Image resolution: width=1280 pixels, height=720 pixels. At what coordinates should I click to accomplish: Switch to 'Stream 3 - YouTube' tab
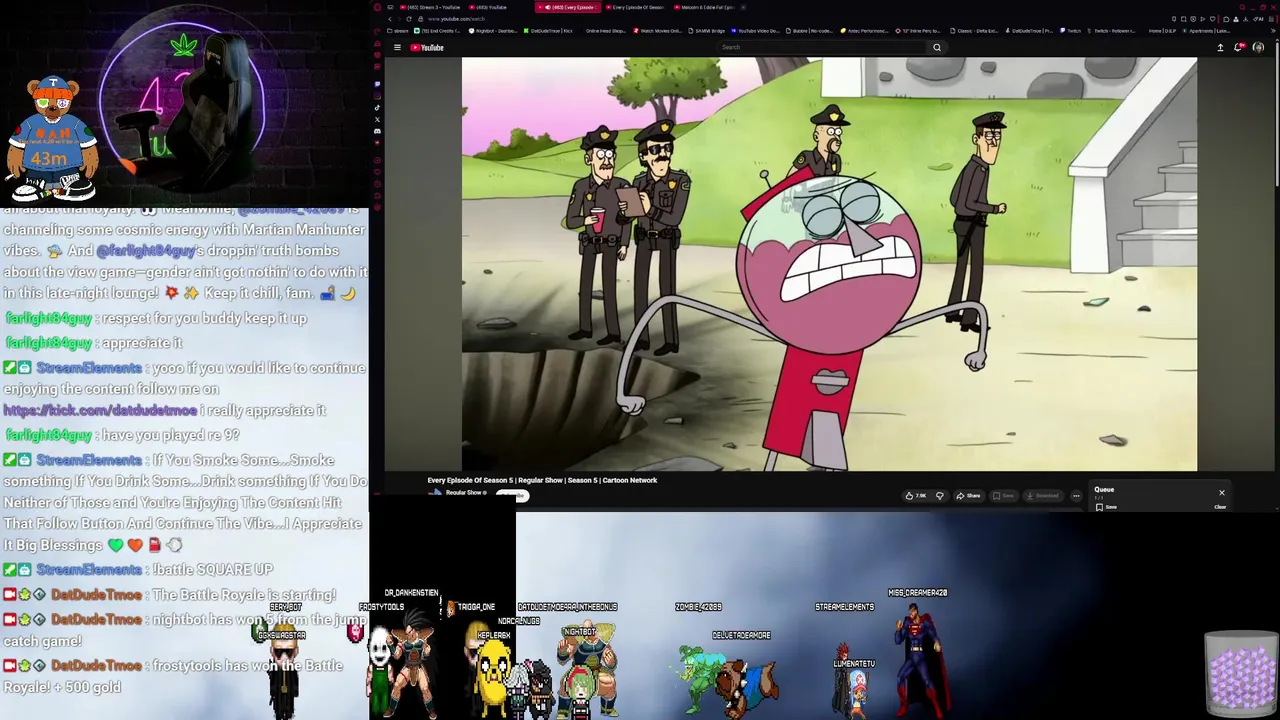[429, 7]
